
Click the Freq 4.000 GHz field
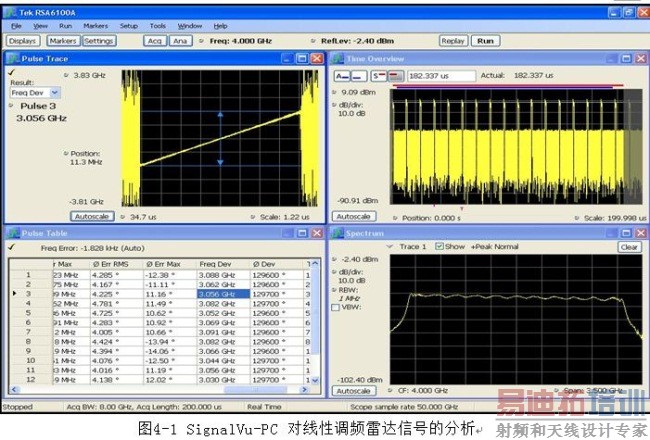point(241,41)
